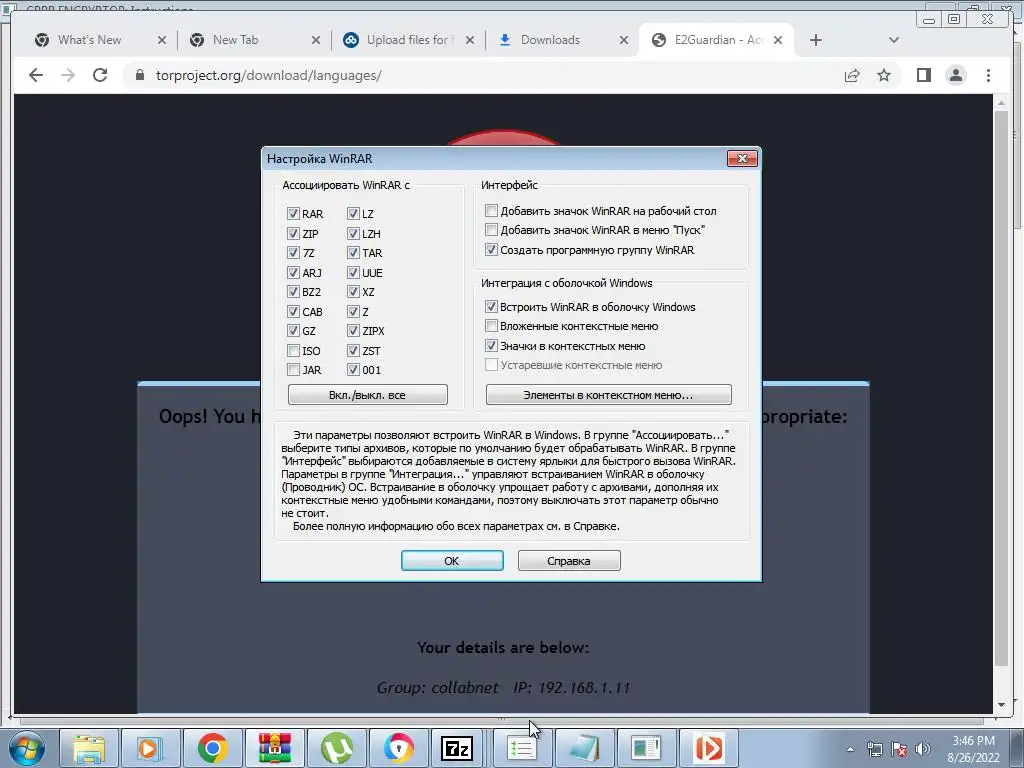Toggle XZ association checkbox
The image size is (1024, 768).
pos(353,292)
